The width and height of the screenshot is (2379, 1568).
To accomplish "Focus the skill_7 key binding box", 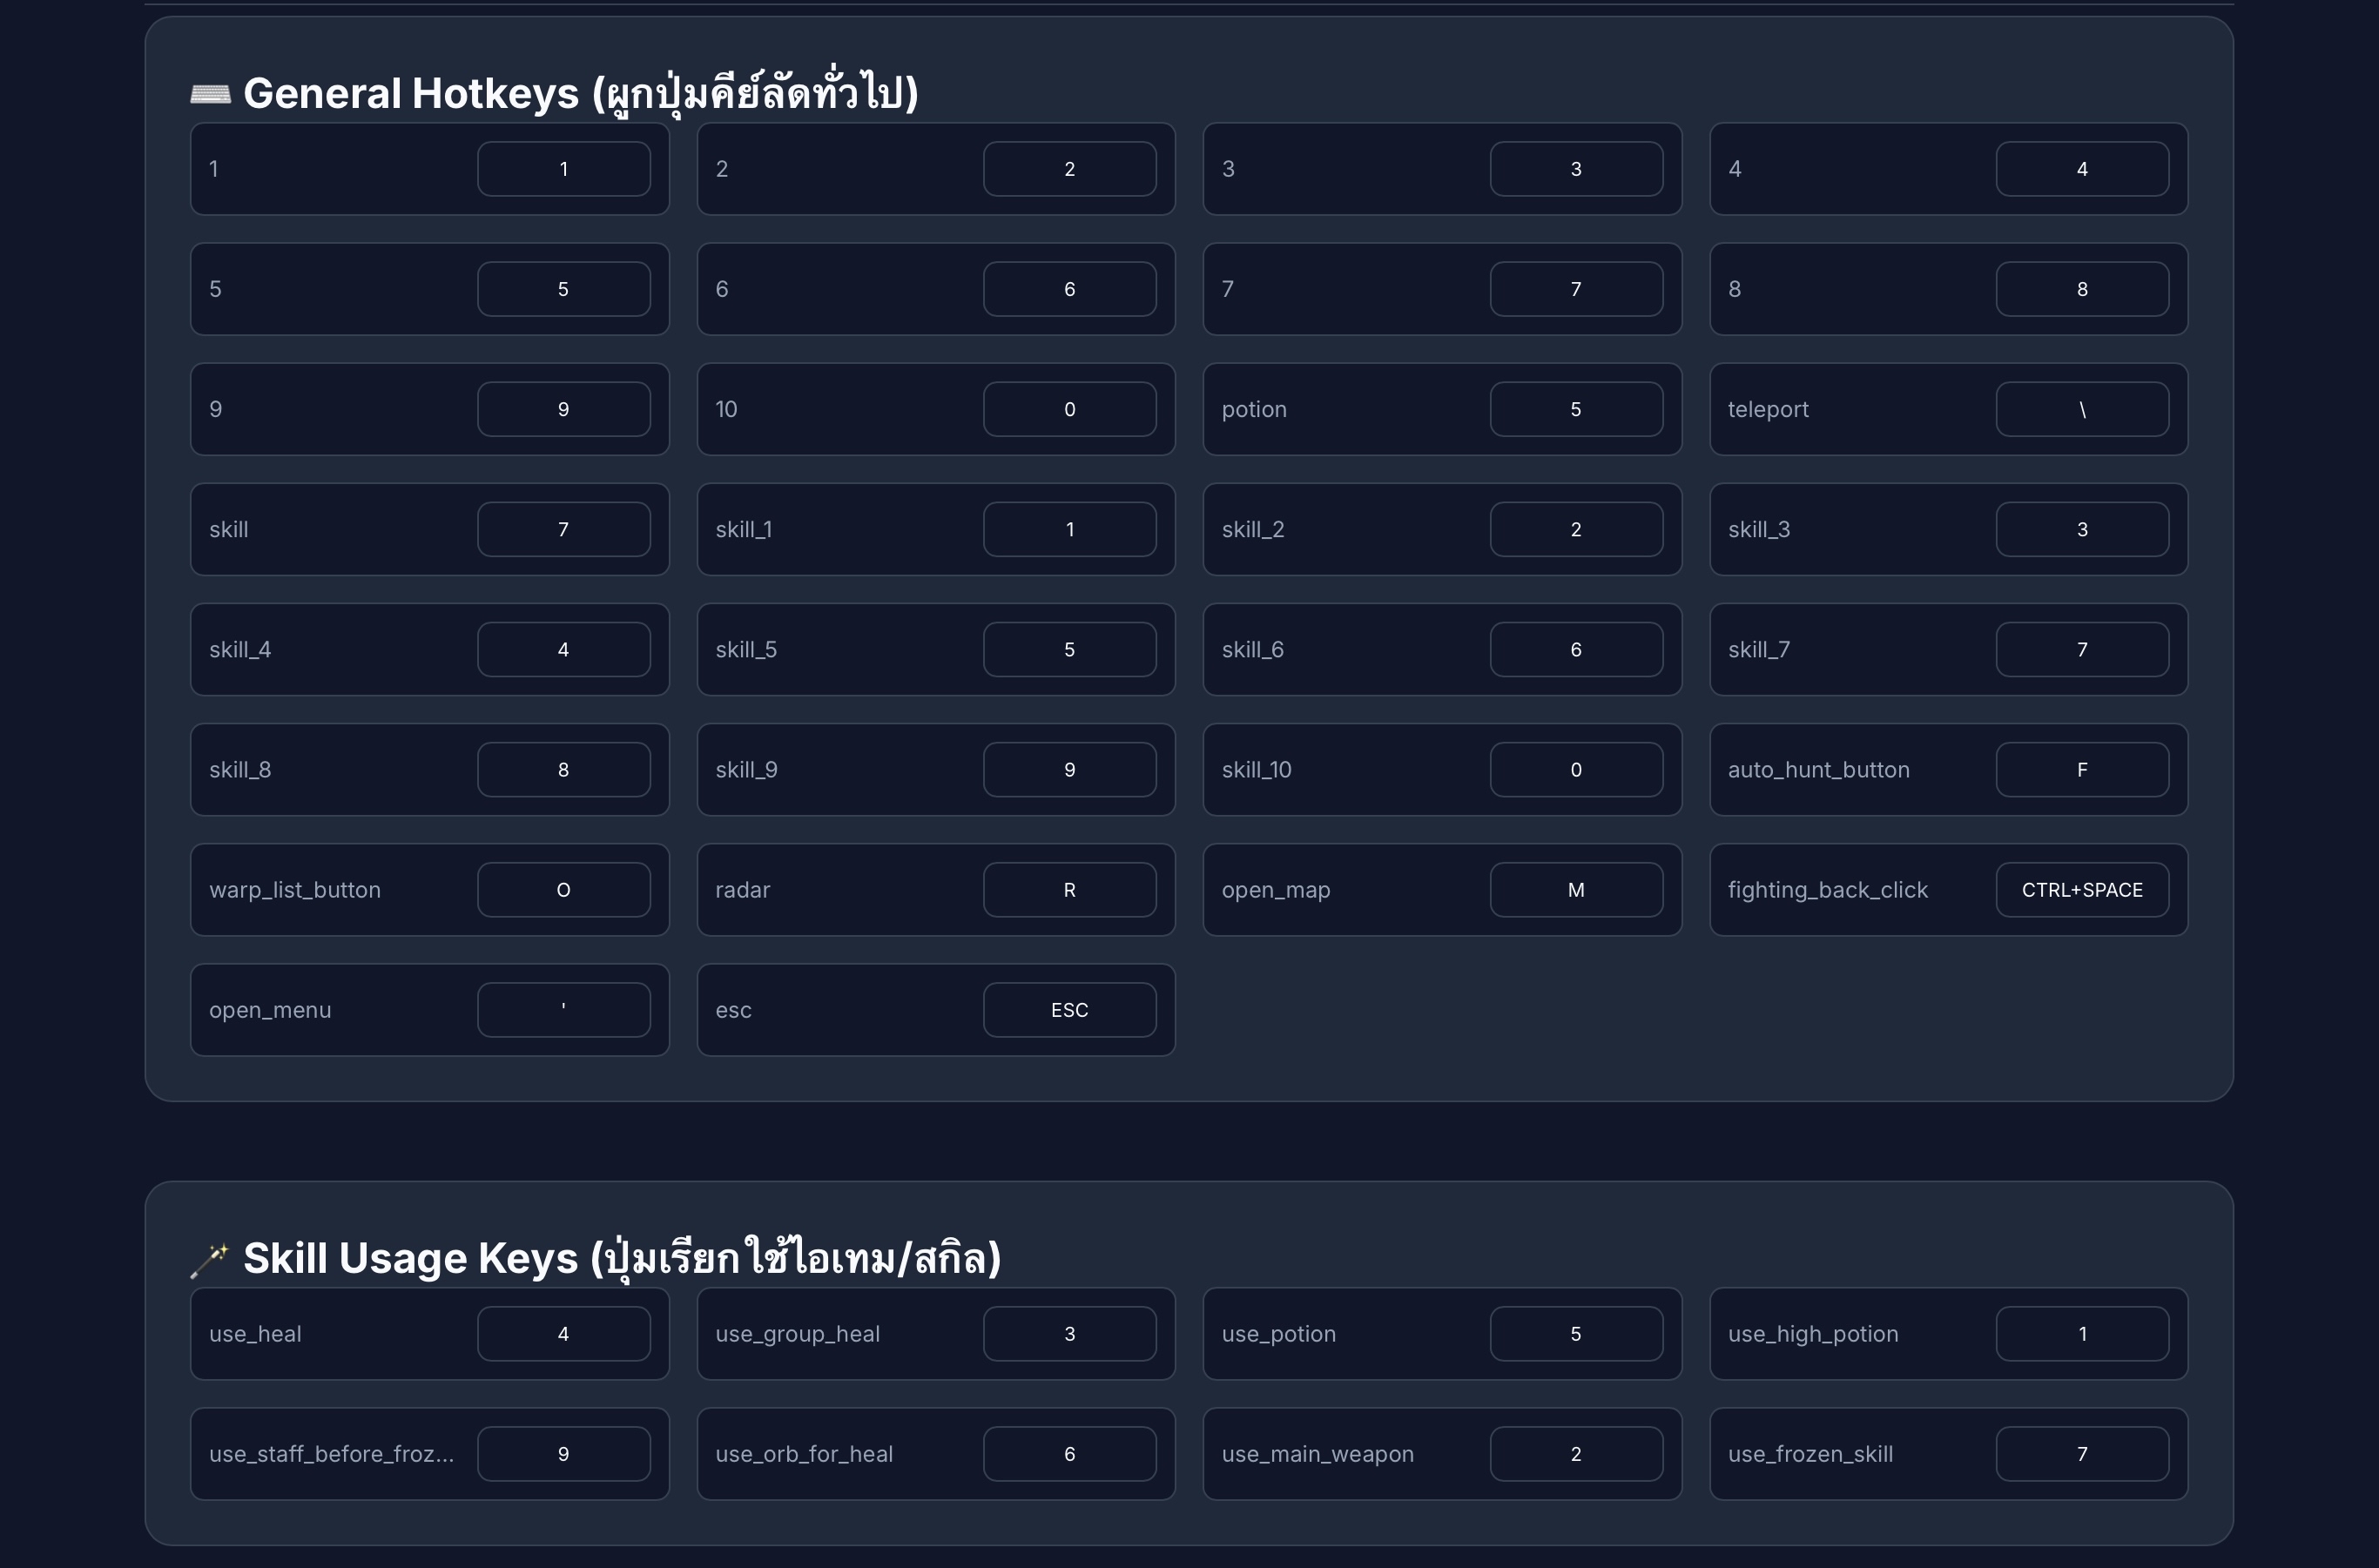I will (x=2082, y=649).
